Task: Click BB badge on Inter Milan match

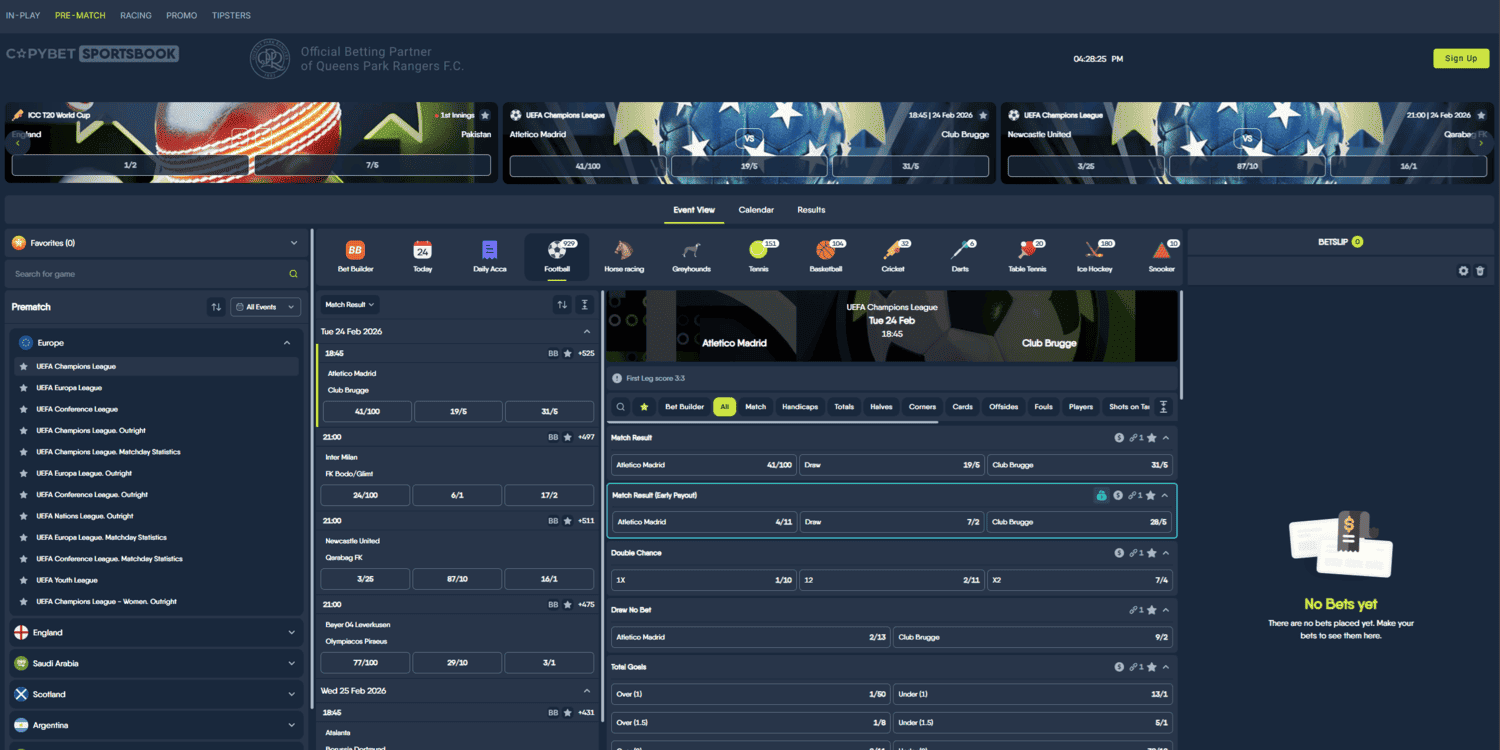Action: [553, 437]
